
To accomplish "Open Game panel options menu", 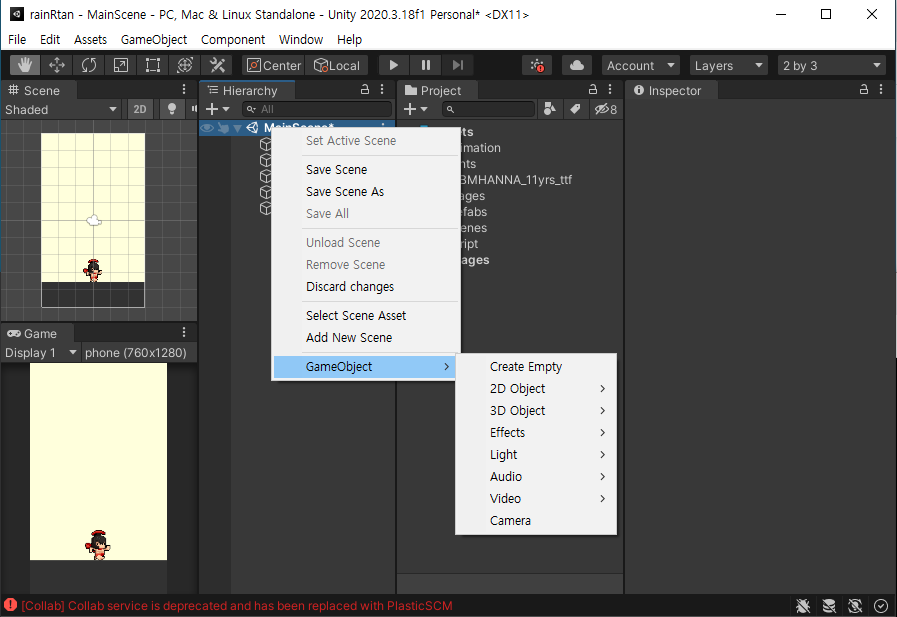I will click(x=184, y=332).
